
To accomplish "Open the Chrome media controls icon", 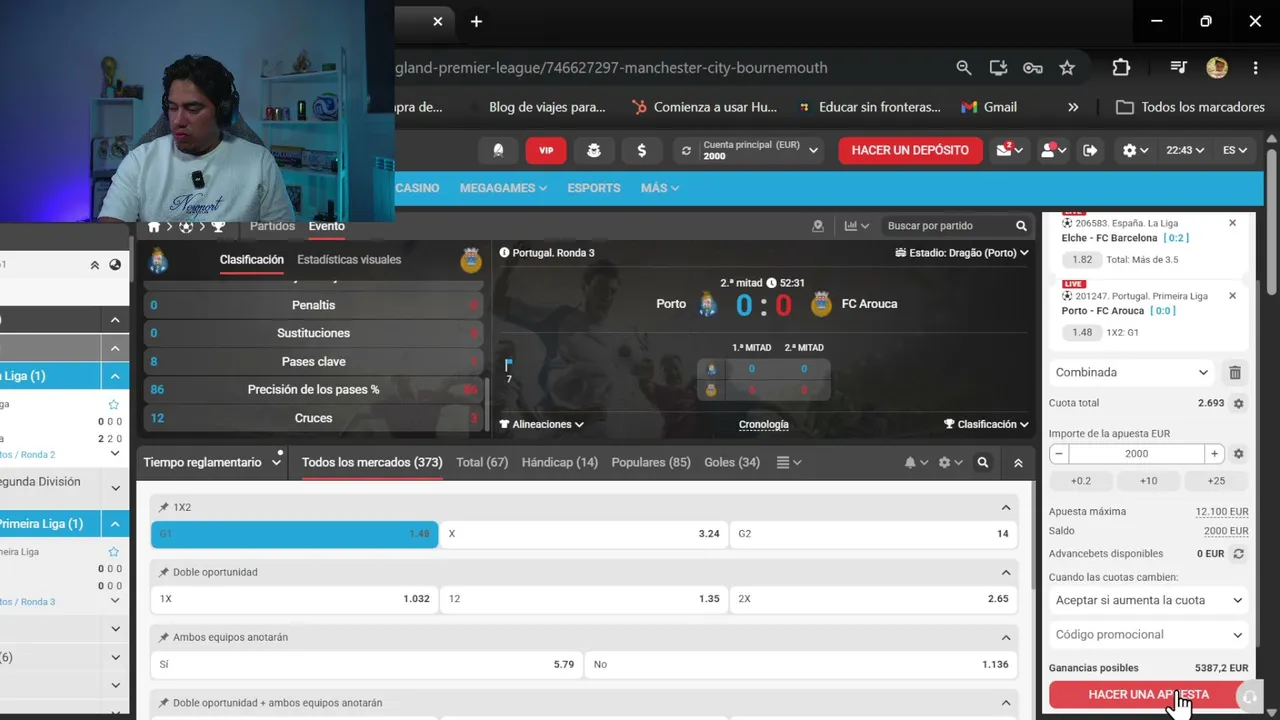I will (1179, 68).
